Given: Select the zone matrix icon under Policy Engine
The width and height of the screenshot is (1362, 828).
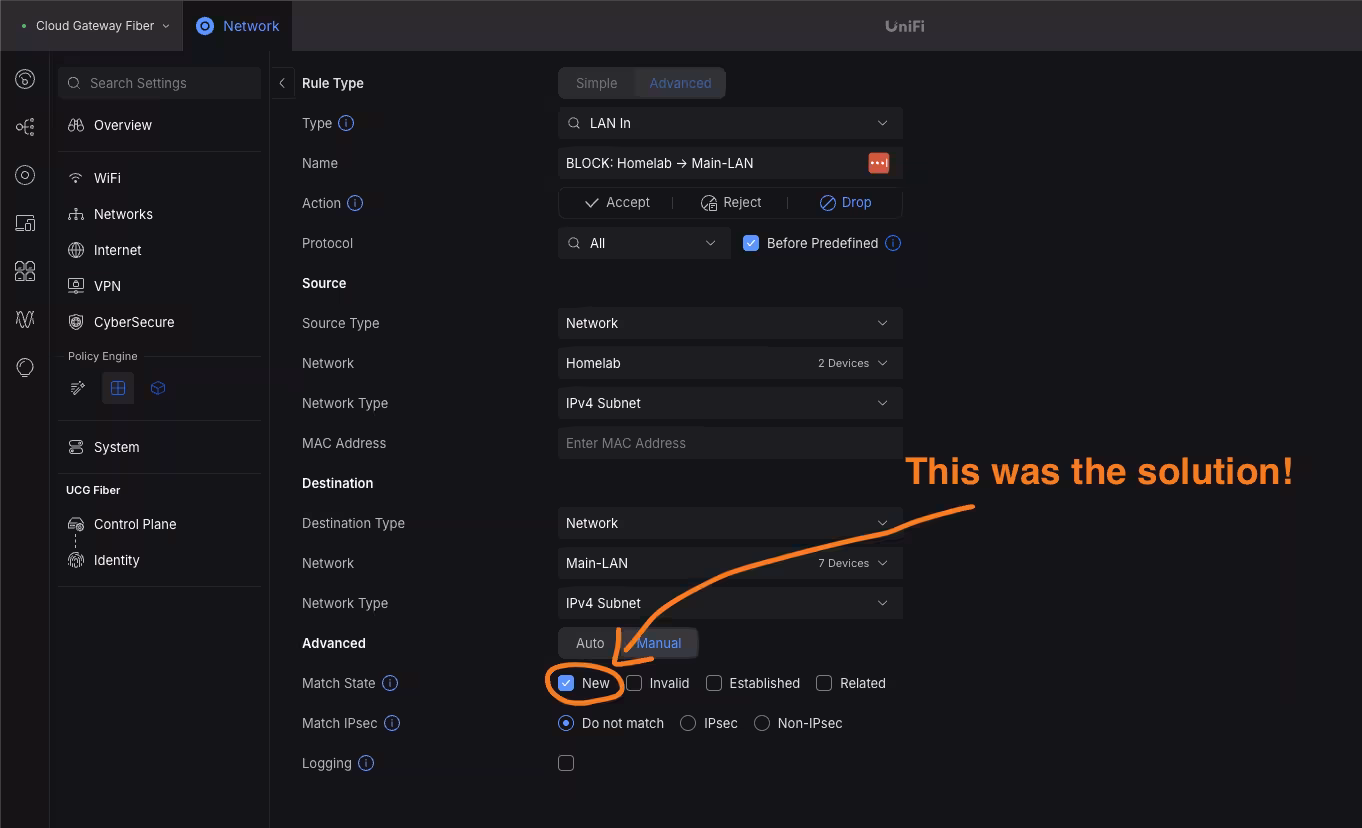Looking at the screenshot, I should [117, 388].
